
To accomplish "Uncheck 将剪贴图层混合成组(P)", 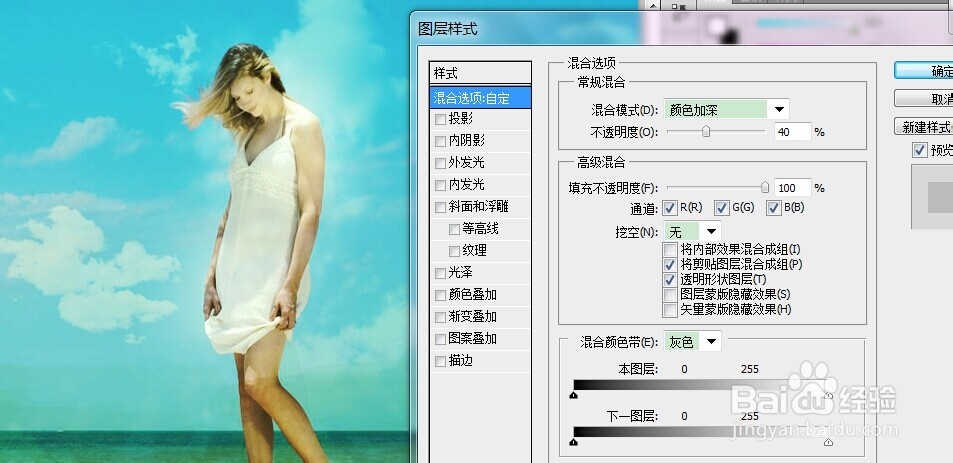I will [x=670, y=264].
